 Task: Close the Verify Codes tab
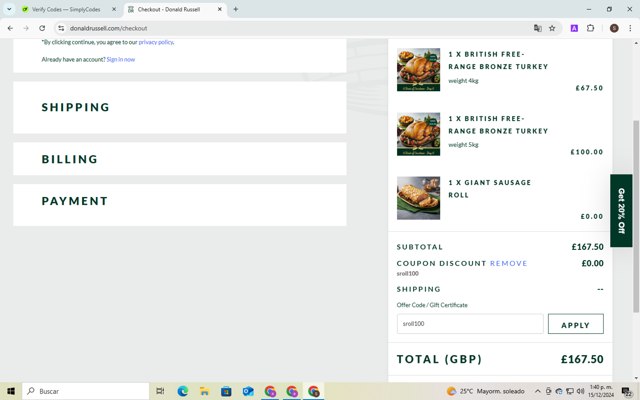coord(114,9)
